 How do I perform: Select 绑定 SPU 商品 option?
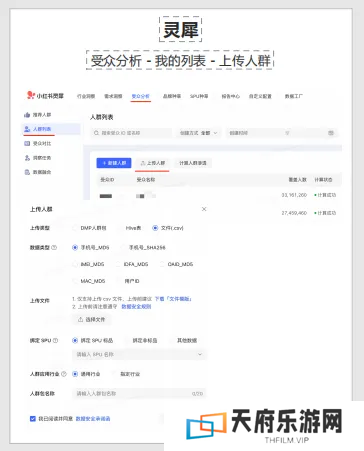click(75, 340)
